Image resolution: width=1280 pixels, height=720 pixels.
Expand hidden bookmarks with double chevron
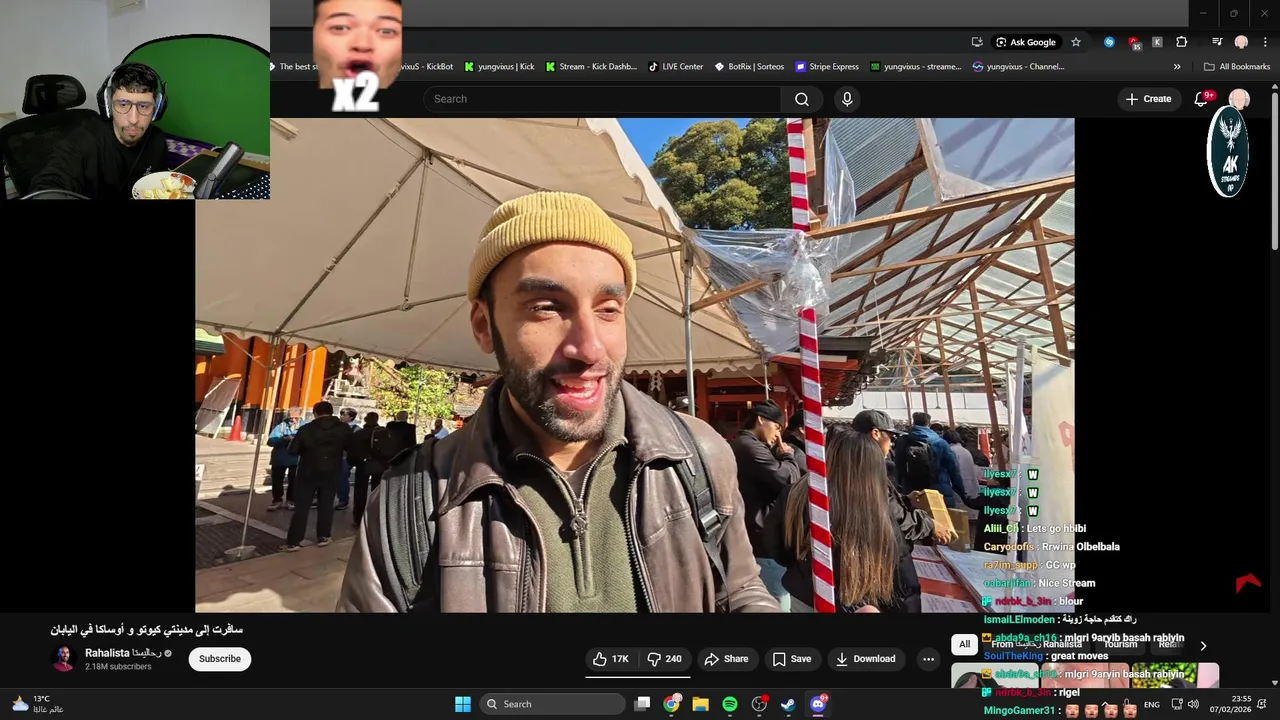(x=1177, y=67)
